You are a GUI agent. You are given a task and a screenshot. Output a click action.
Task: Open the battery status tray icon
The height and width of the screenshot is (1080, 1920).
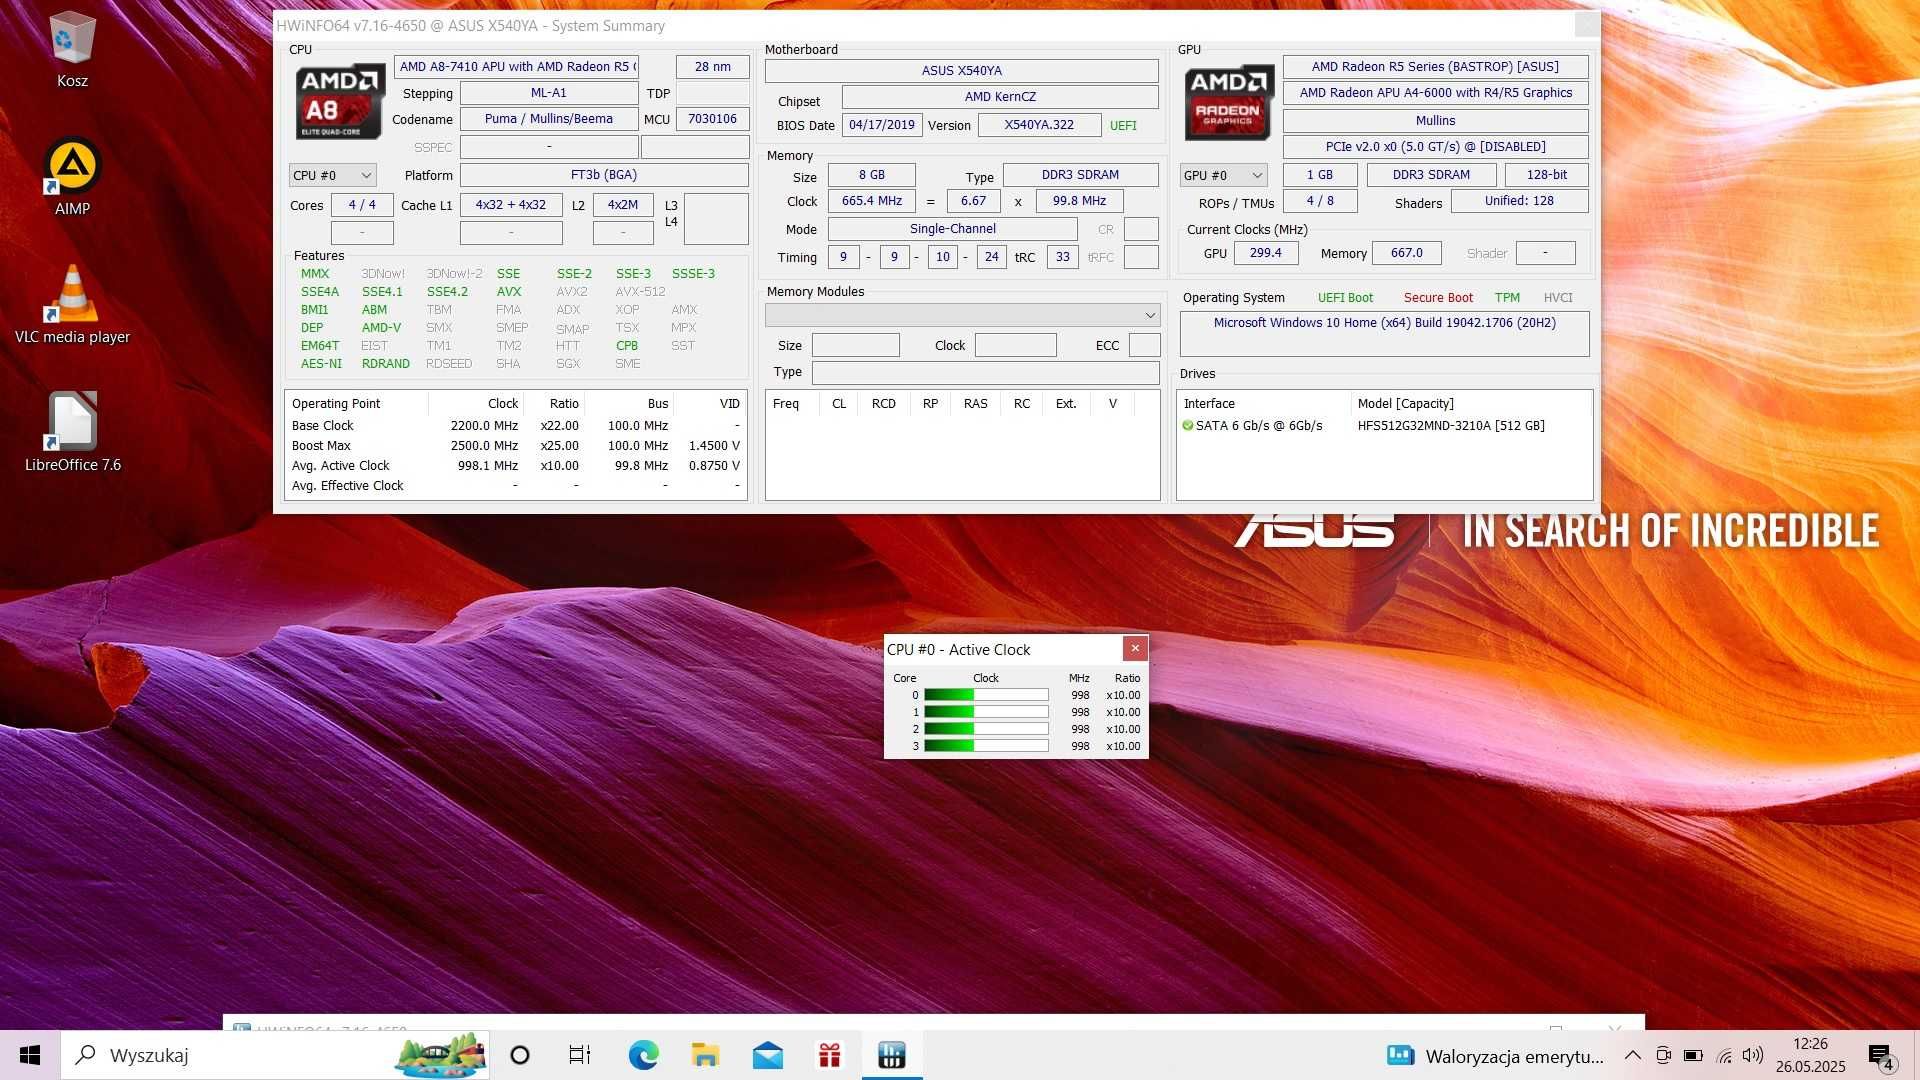point(1693,1055)
